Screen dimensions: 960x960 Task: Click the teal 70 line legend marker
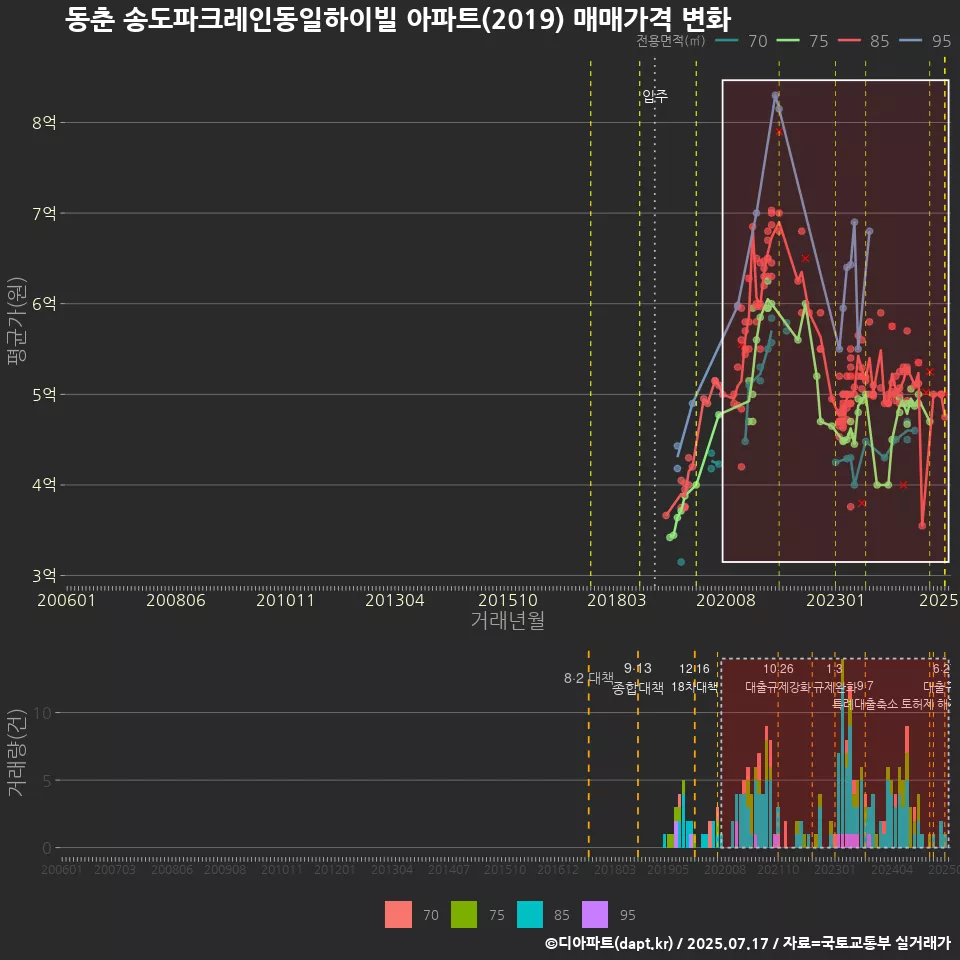726,41
